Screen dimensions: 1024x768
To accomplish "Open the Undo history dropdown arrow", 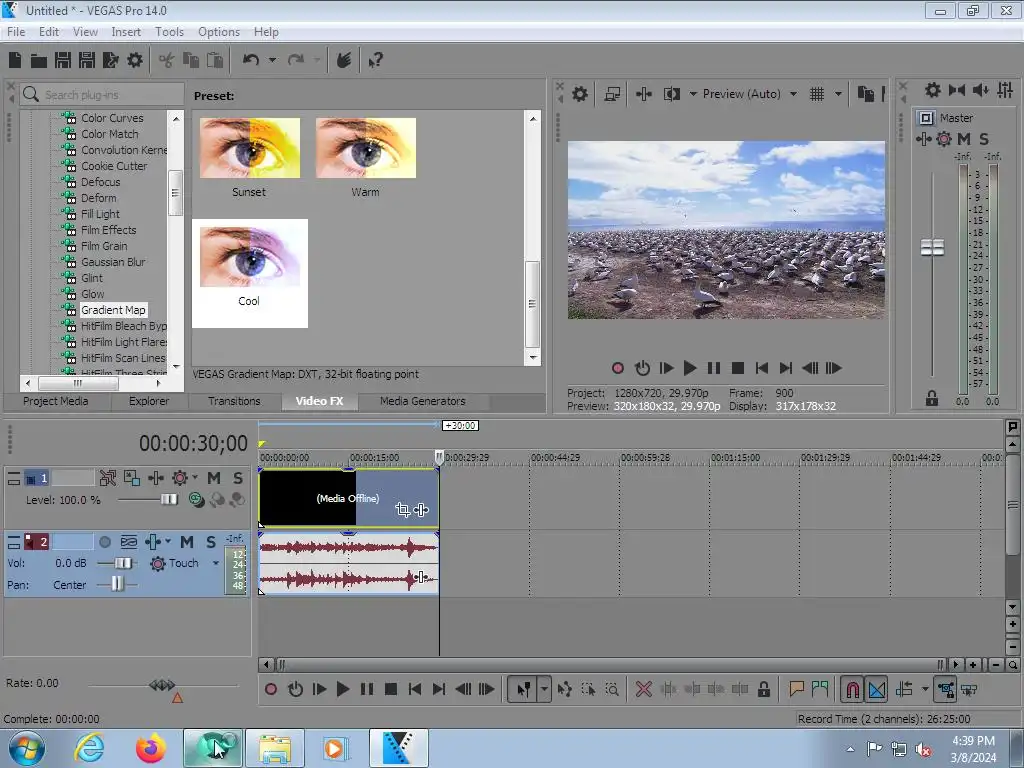I will click(272, 60).
